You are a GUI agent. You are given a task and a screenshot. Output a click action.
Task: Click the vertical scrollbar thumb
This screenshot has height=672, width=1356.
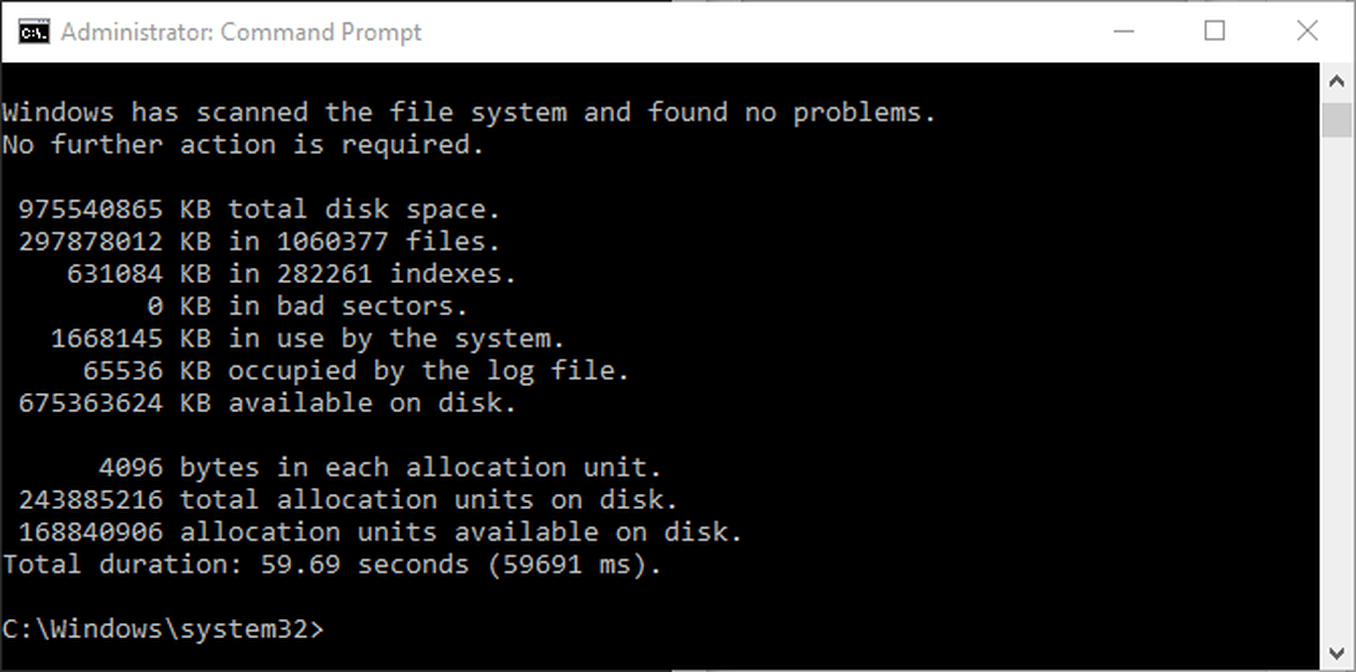point(1337,118)
